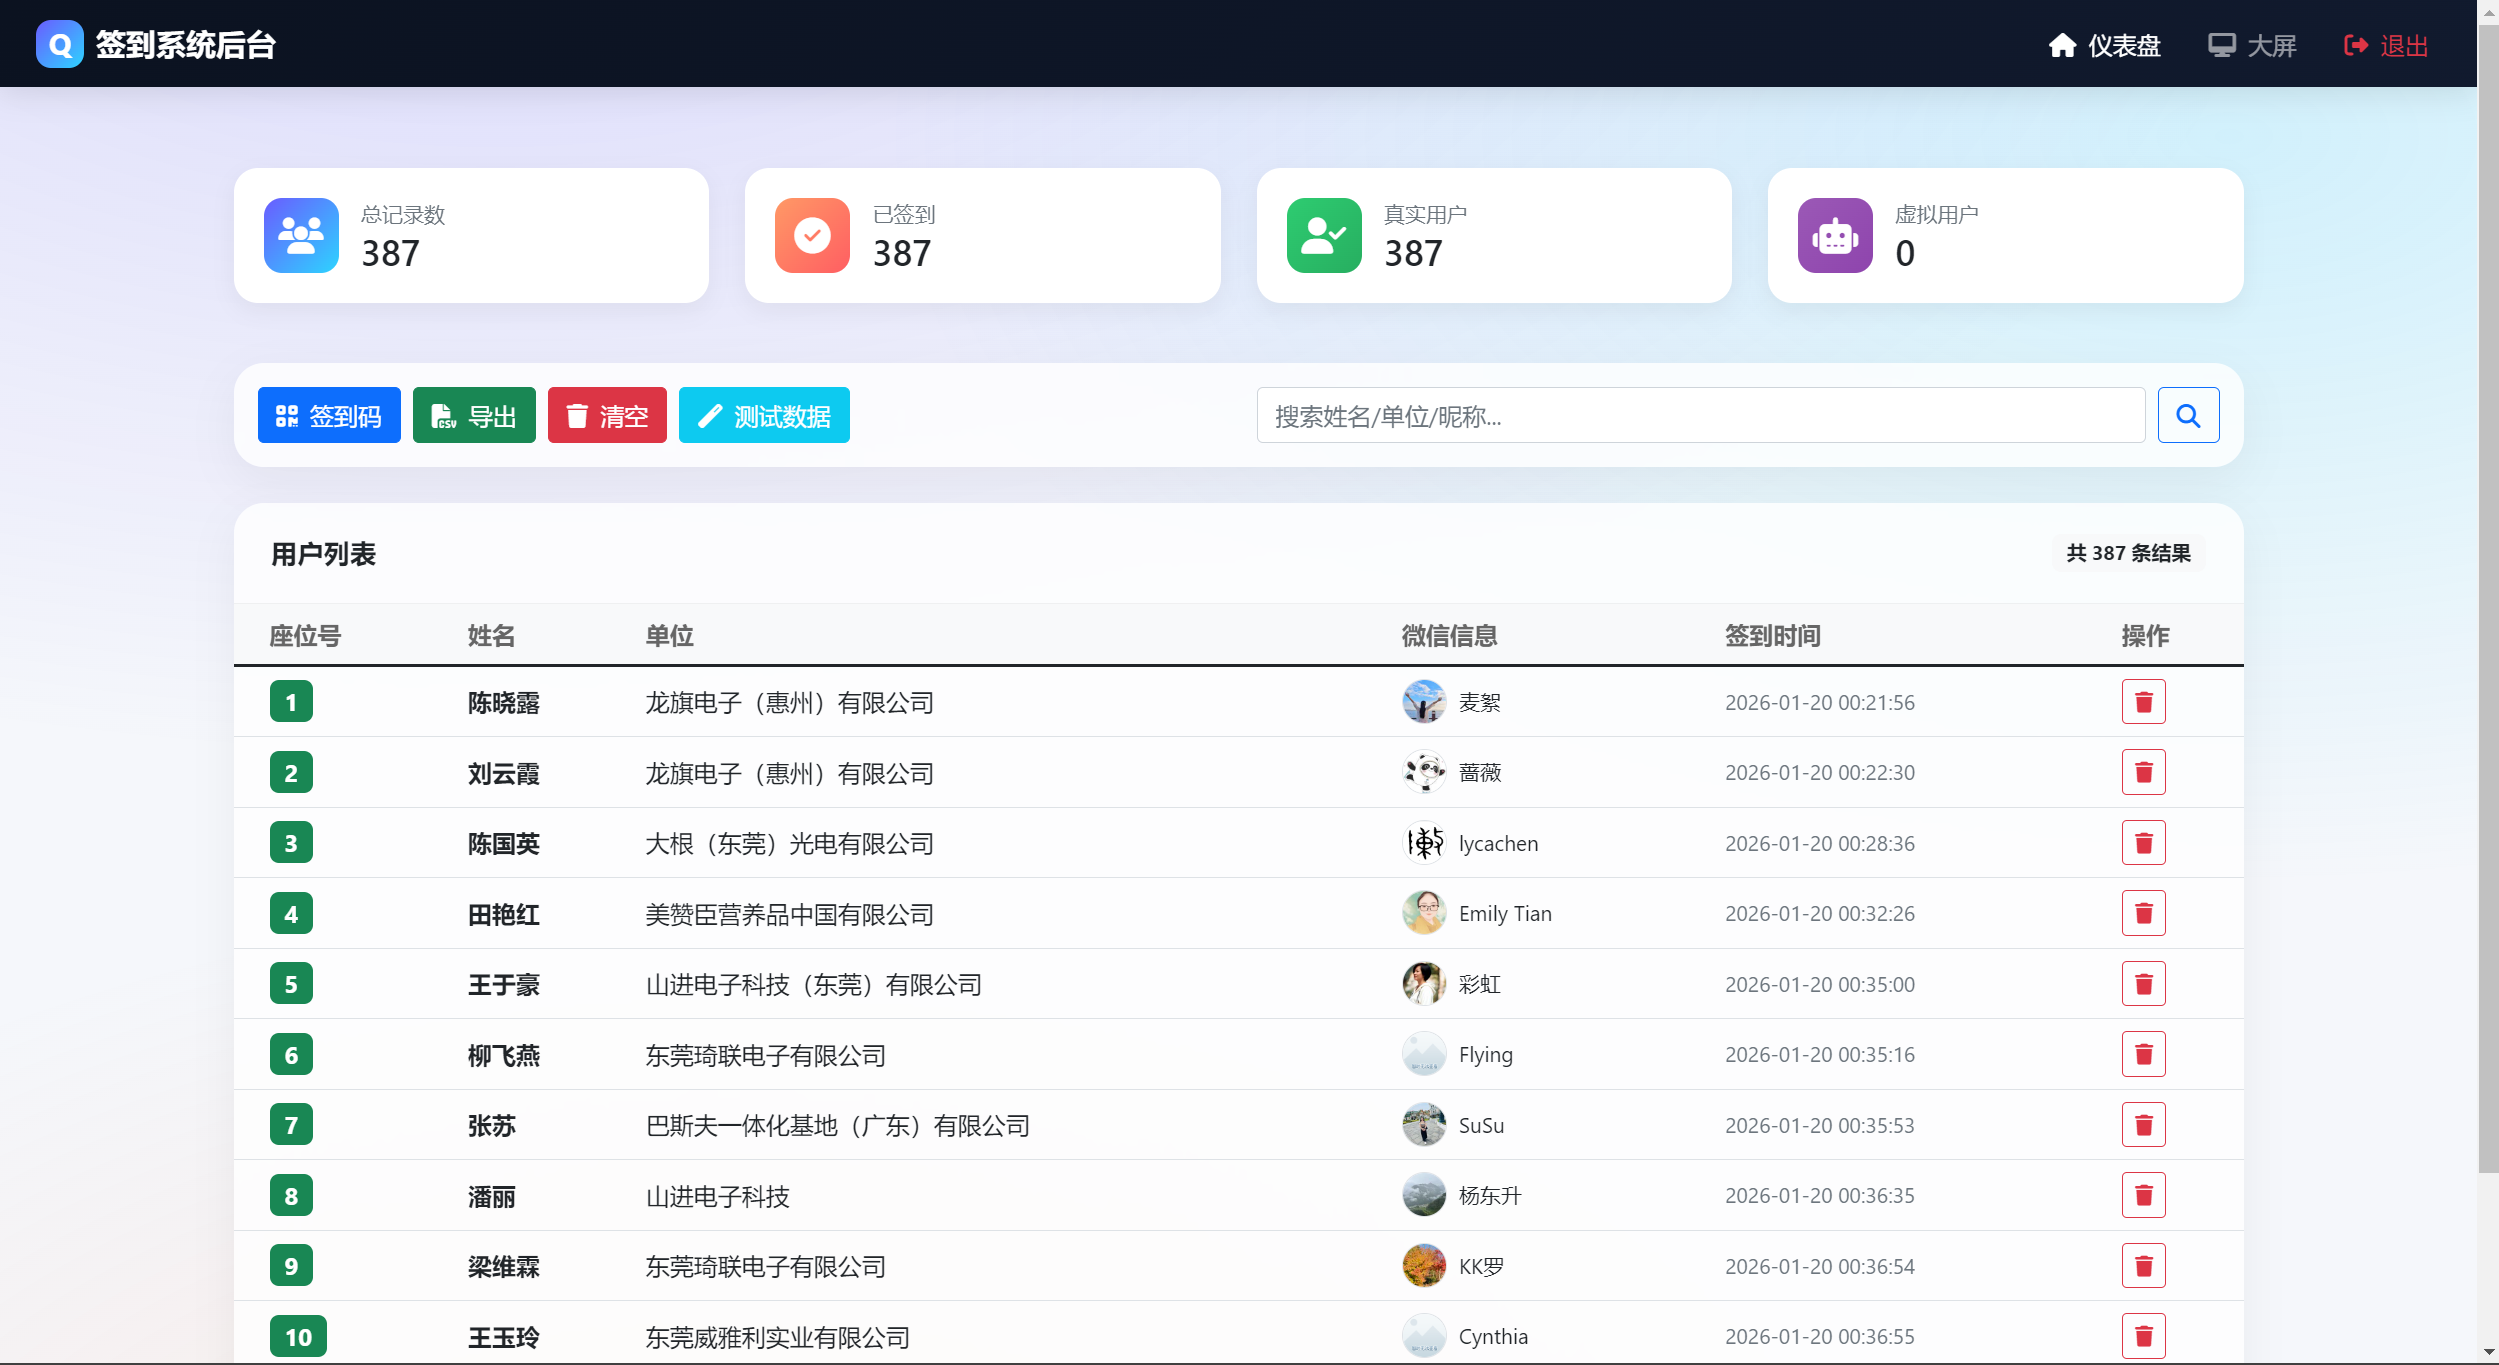The height and width of the screenshot is (1365, 2499).
Task: Delete the row for 梁维霖
Action: click(2143, 1266)
